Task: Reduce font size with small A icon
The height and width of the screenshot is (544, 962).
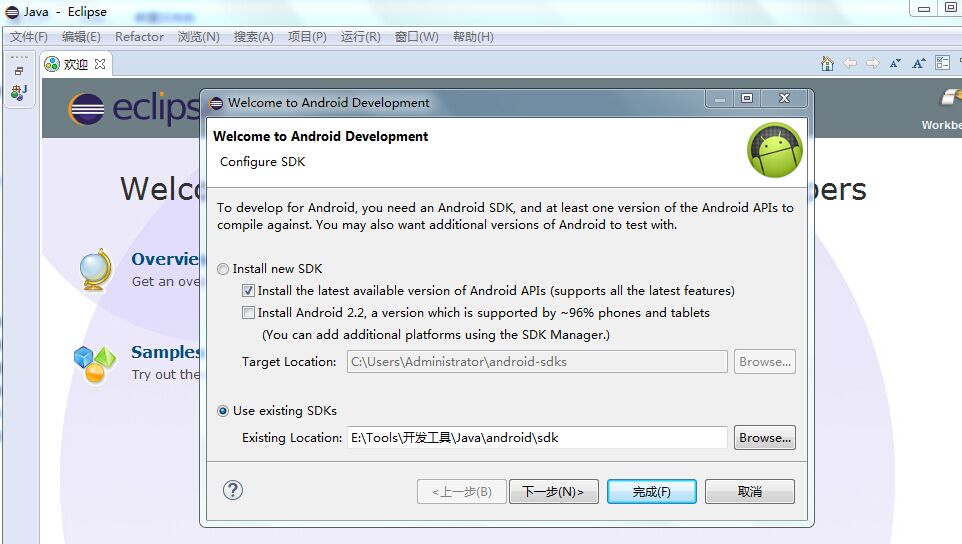Action: [x=895, y=63]
